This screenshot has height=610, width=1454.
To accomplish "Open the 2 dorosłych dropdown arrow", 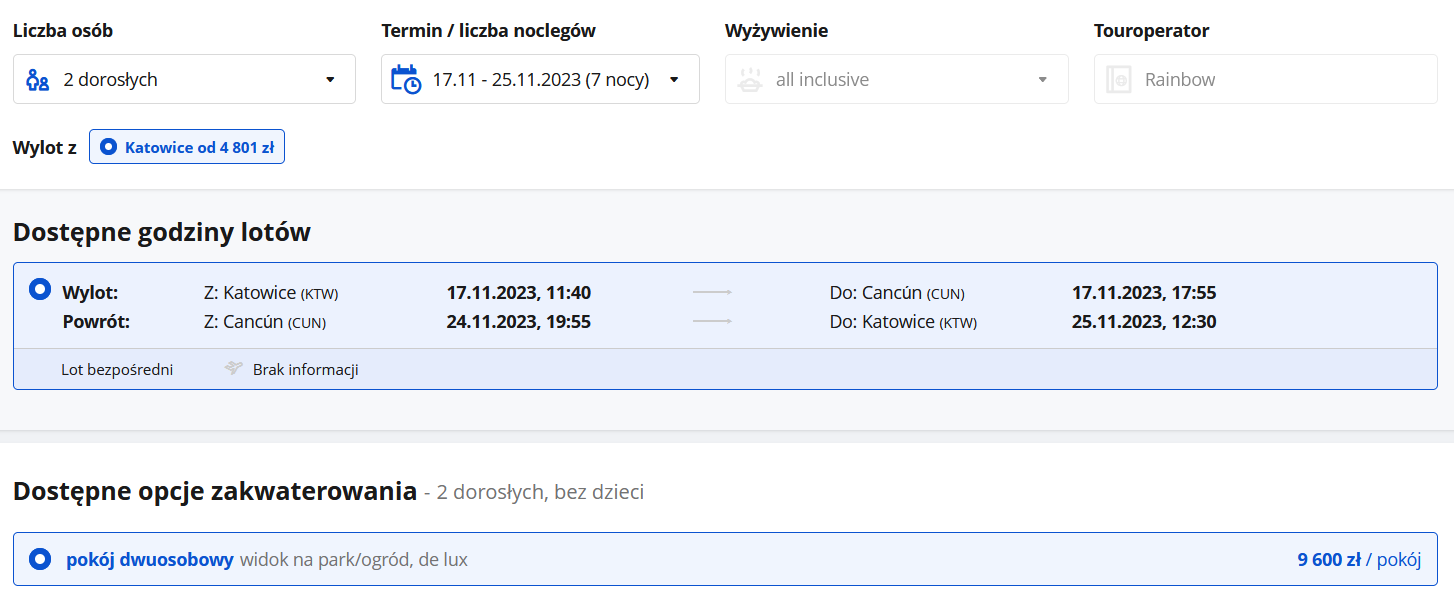I will pos(330,80).
